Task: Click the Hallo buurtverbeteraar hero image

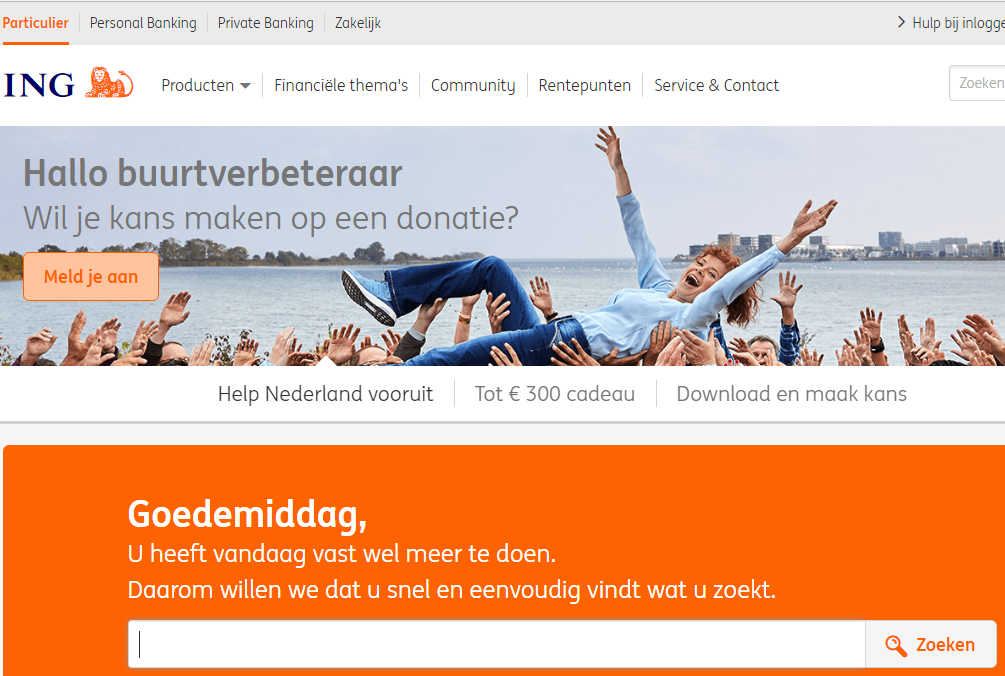Action: point(502,246)
